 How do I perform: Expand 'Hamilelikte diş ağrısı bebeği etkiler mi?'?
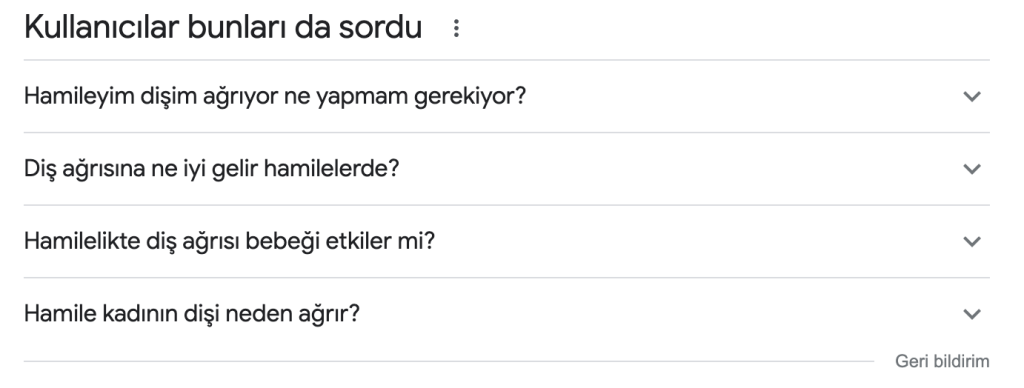coord(507,242)
